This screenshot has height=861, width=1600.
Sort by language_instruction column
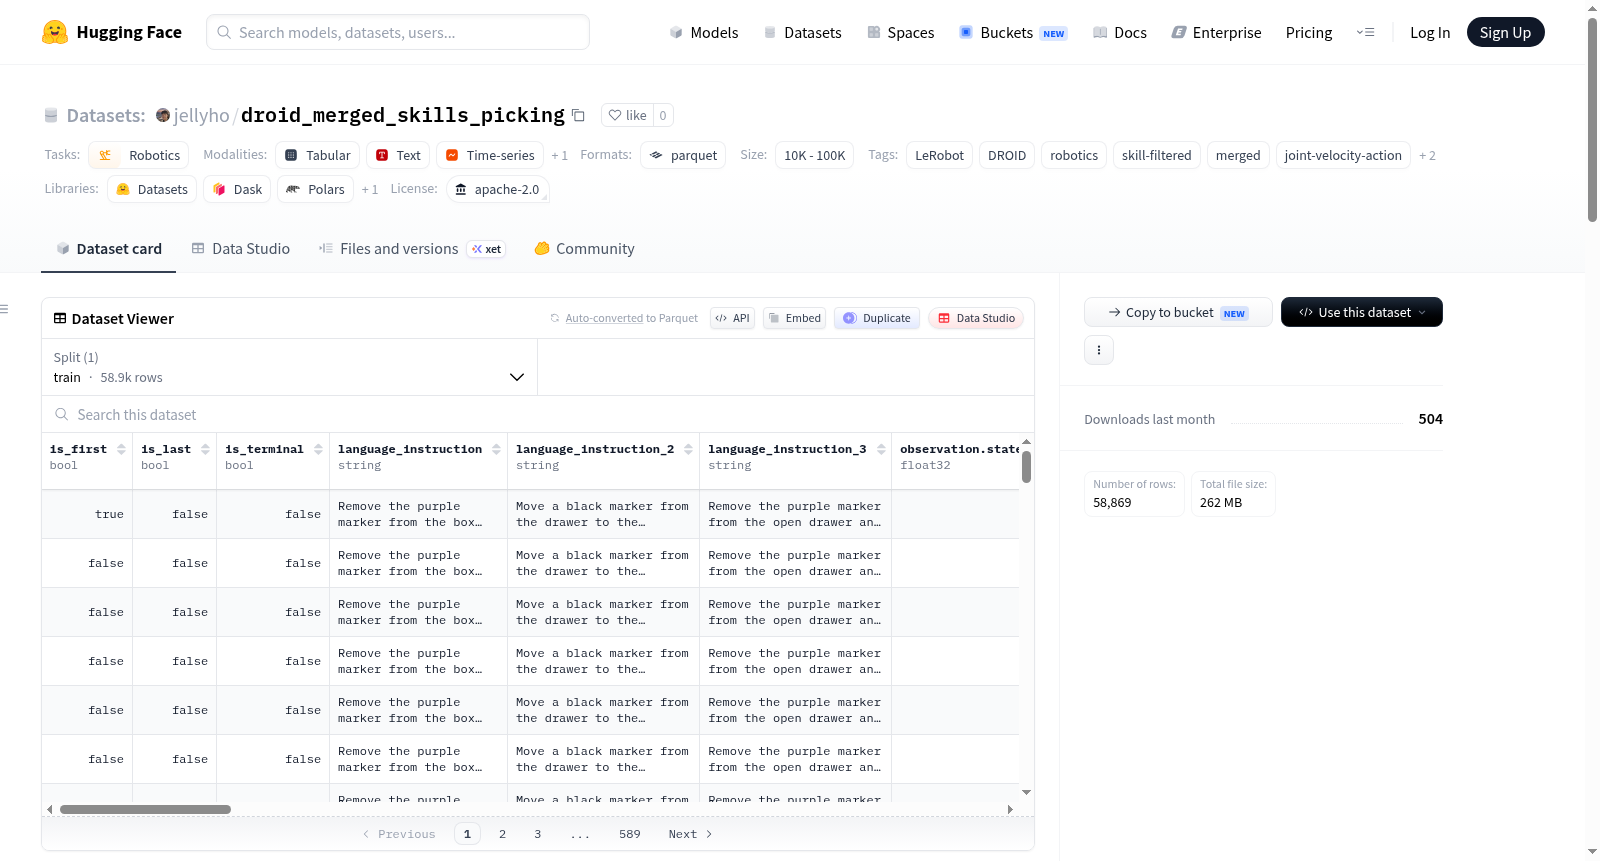point(497,449)
